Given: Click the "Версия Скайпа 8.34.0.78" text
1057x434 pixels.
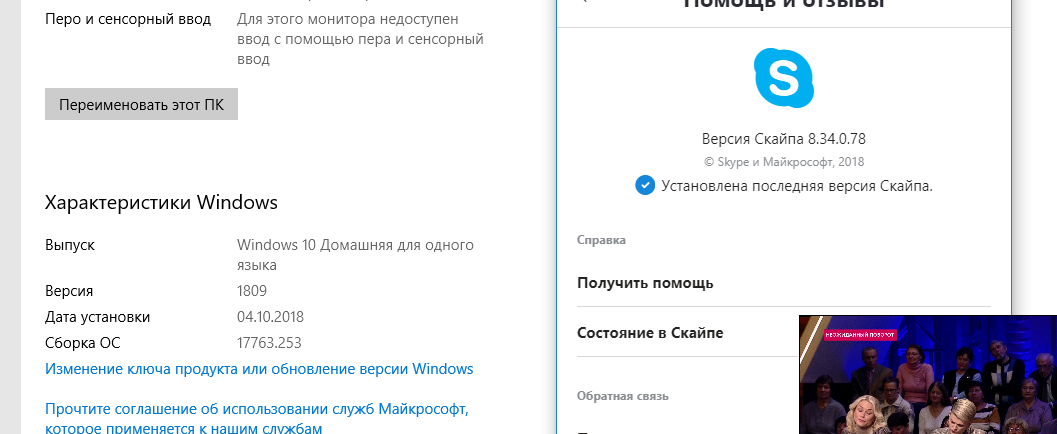Looking at the screenshot, I should pos(783,139).
